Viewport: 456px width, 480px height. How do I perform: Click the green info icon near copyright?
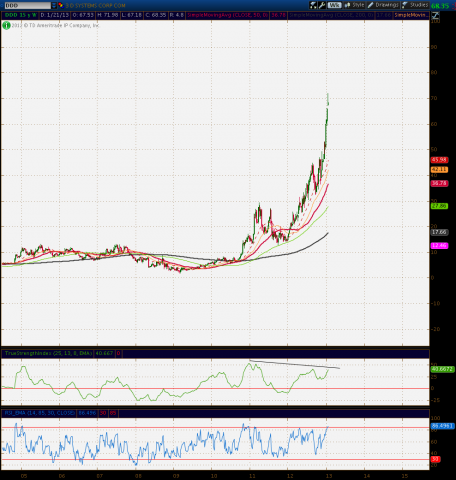point(6,25)
